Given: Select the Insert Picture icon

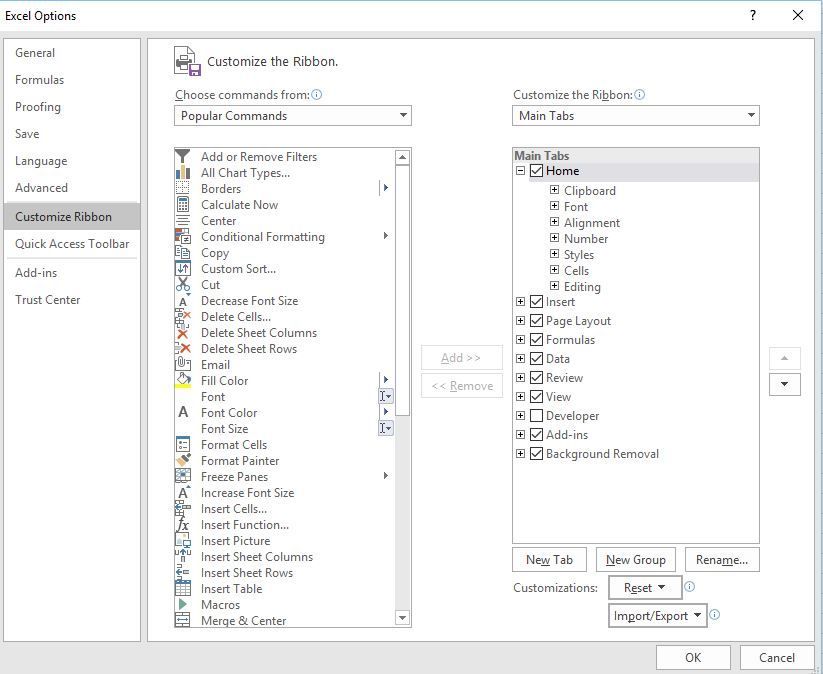Looking at the screenshot, I should (x=183, y=540).
